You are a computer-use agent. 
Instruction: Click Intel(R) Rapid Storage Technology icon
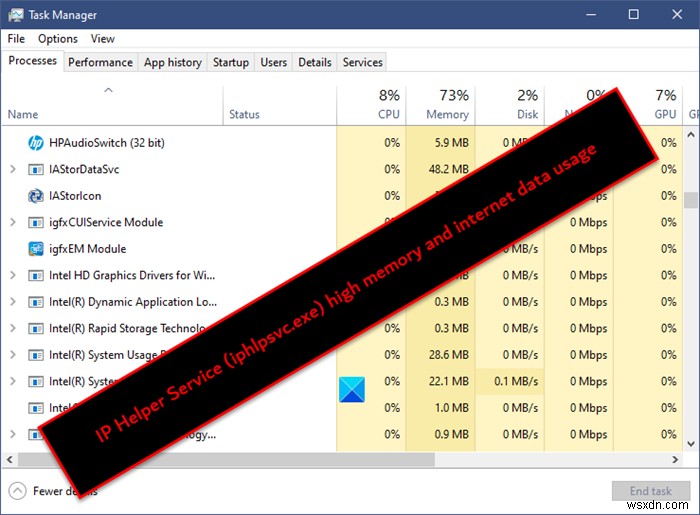click(36, 328)
